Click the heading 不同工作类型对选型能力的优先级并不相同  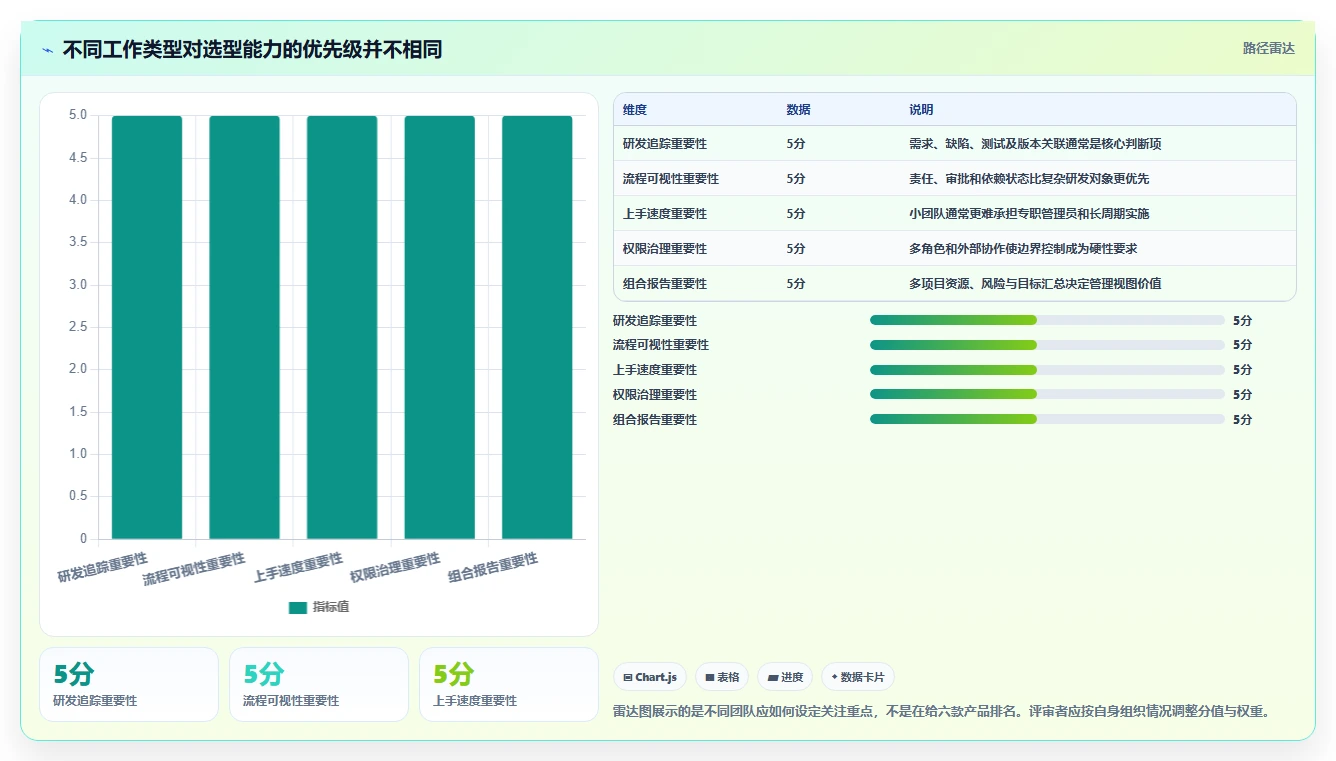pos(252,50)
